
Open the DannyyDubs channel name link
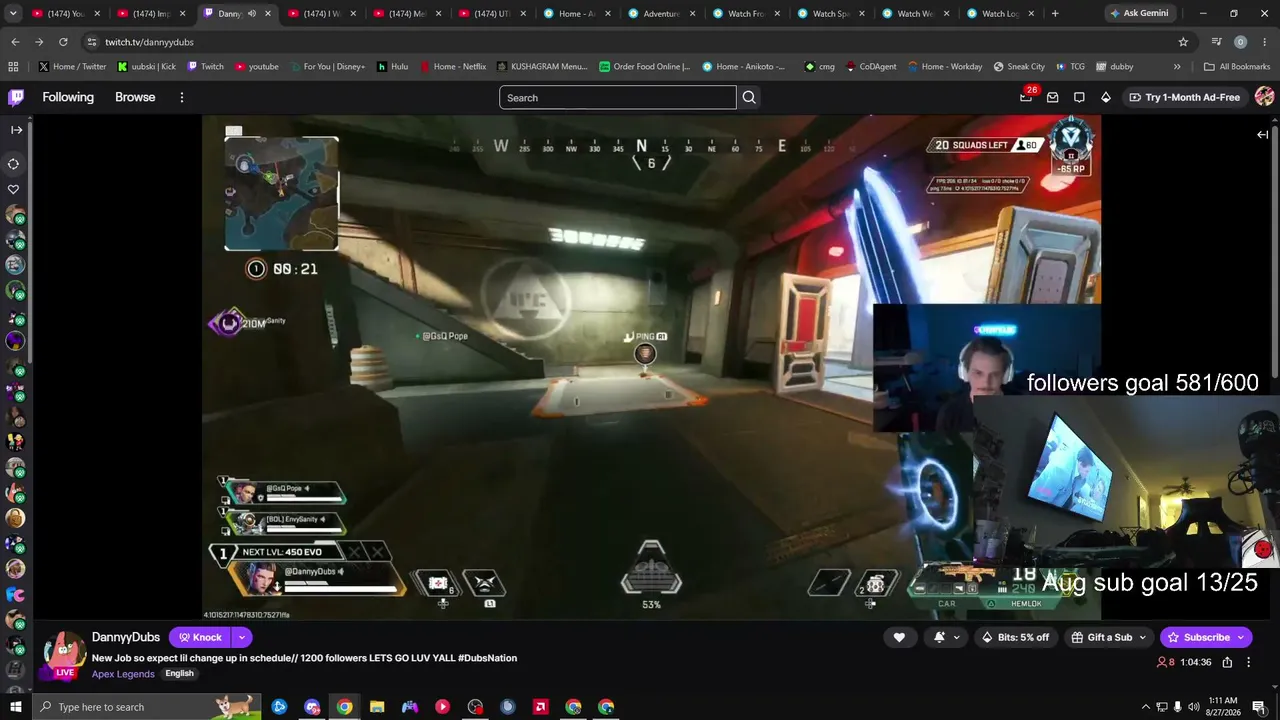(x=126, y=637)
